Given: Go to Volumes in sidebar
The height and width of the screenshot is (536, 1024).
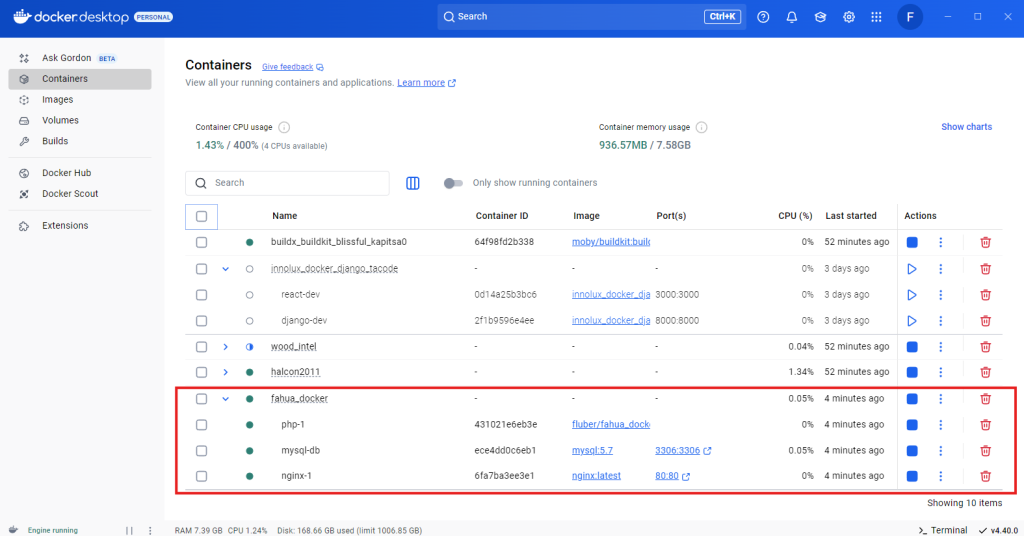Looking at the screenshot, I should point(80,120).
